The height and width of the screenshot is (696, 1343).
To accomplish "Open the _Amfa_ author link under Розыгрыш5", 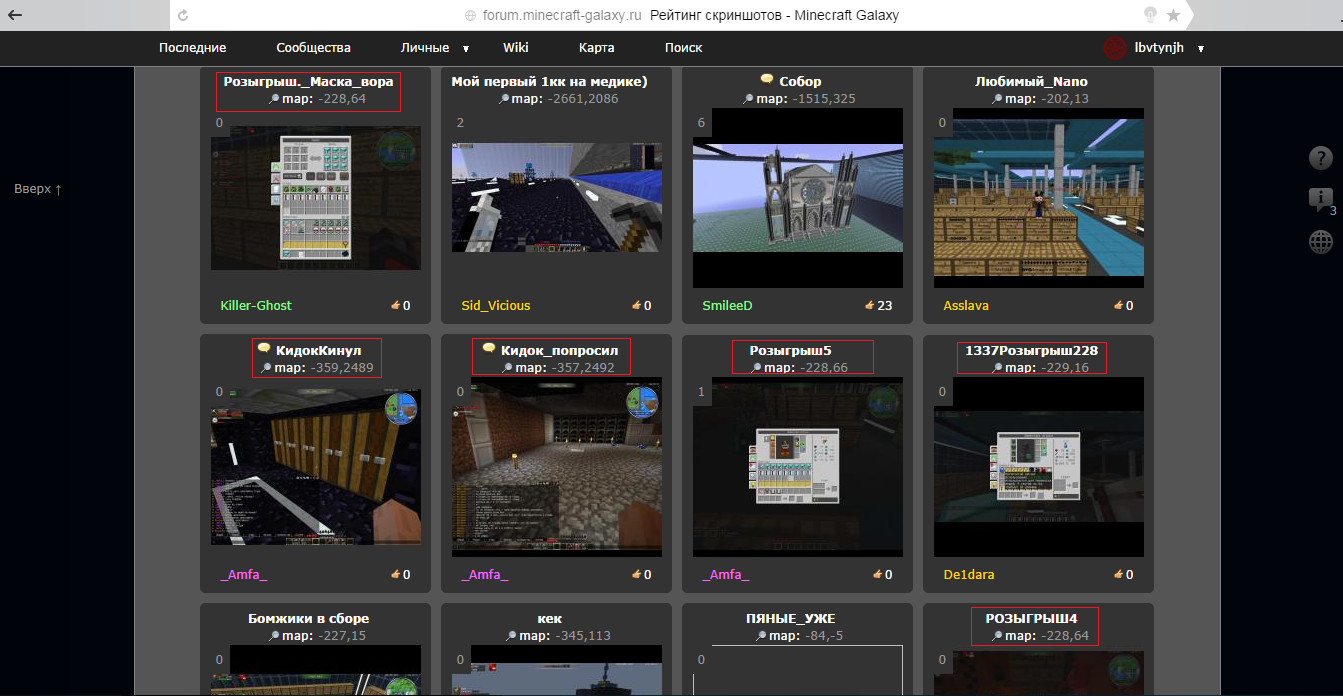I will pos(725,574).
